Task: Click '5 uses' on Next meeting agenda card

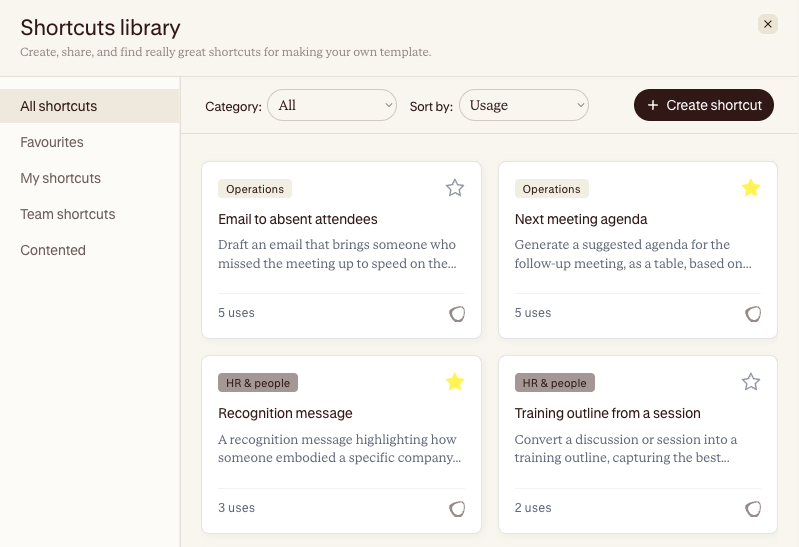Action: [x=533, y=313]
